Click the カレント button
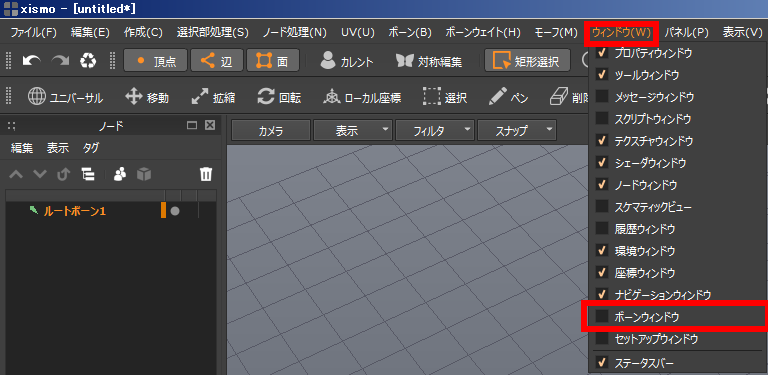The height and width of the screenshot is (375, 768). pos(347,61)
